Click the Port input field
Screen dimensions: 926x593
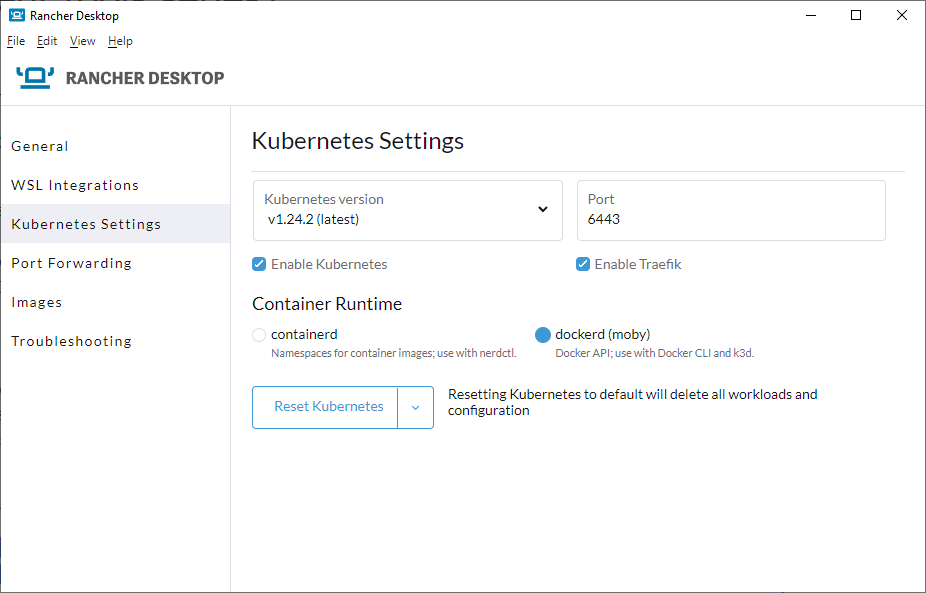click(731, 210)
